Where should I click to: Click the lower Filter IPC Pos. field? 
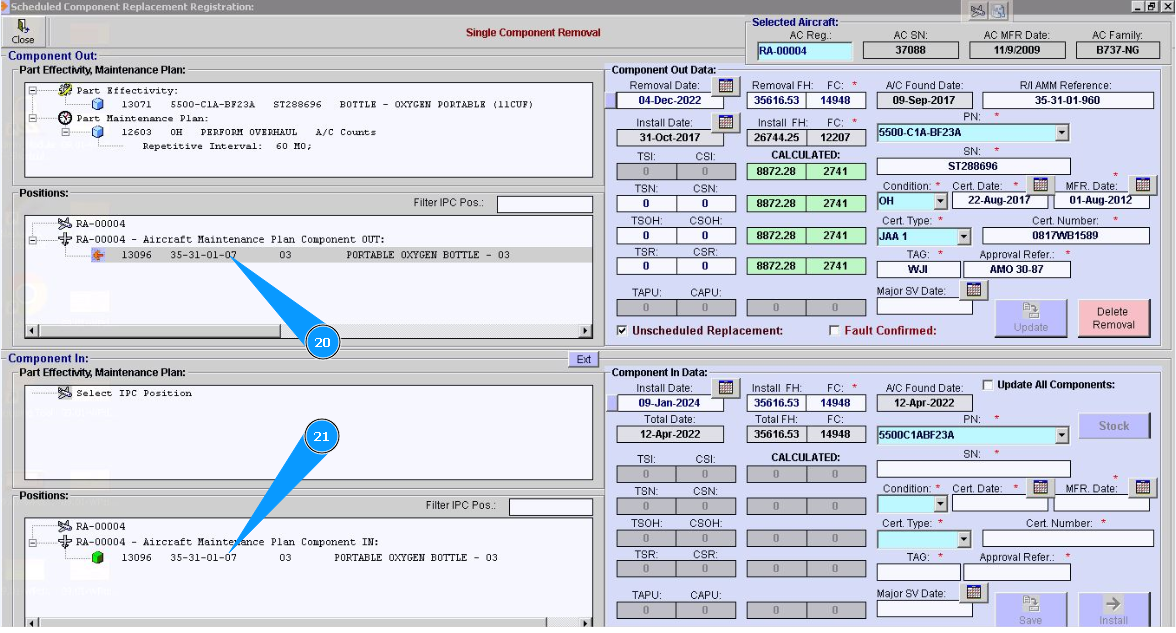(550, 507)
